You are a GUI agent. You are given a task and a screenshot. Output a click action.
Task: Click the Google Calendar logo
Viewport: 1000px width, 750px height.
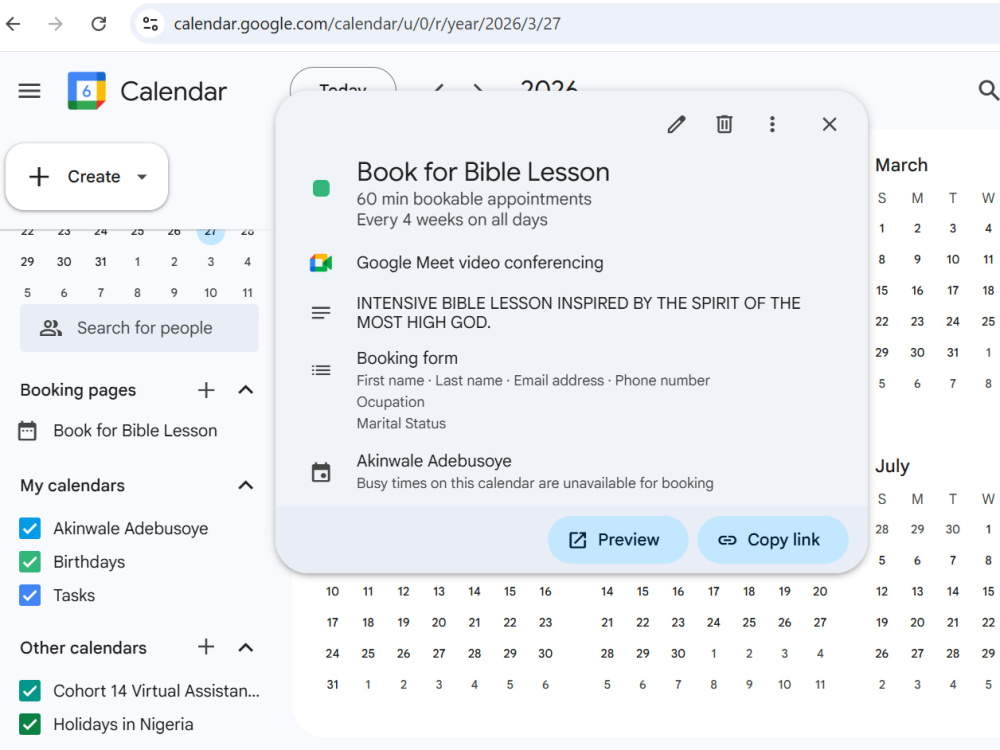point(87,91)
